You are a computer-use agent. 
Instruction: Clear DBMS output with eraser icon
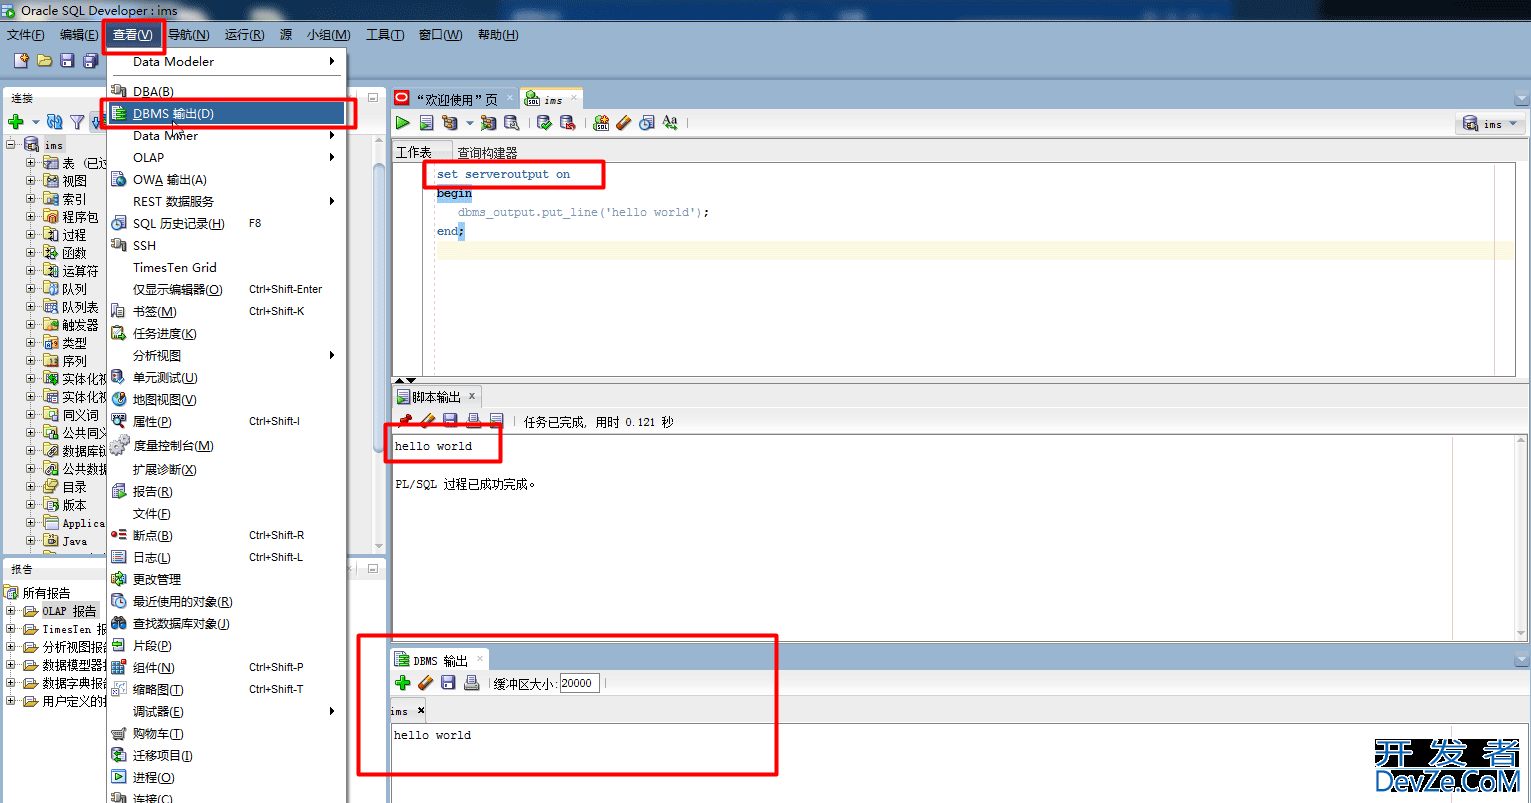coord(425,683)
